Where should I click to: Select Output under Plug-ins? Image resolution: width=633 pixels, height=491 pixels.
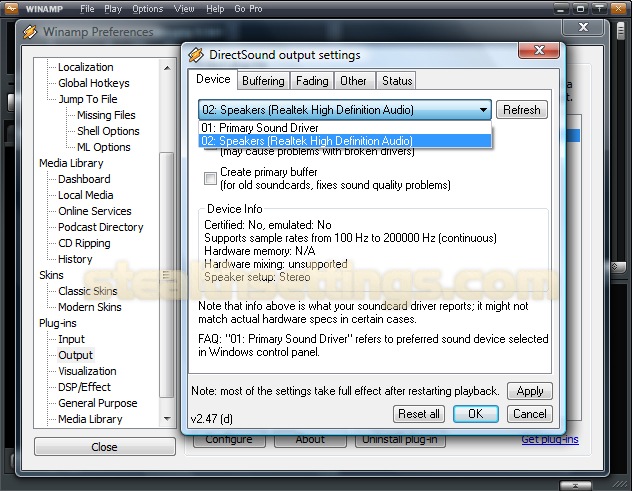click(75, 355)
